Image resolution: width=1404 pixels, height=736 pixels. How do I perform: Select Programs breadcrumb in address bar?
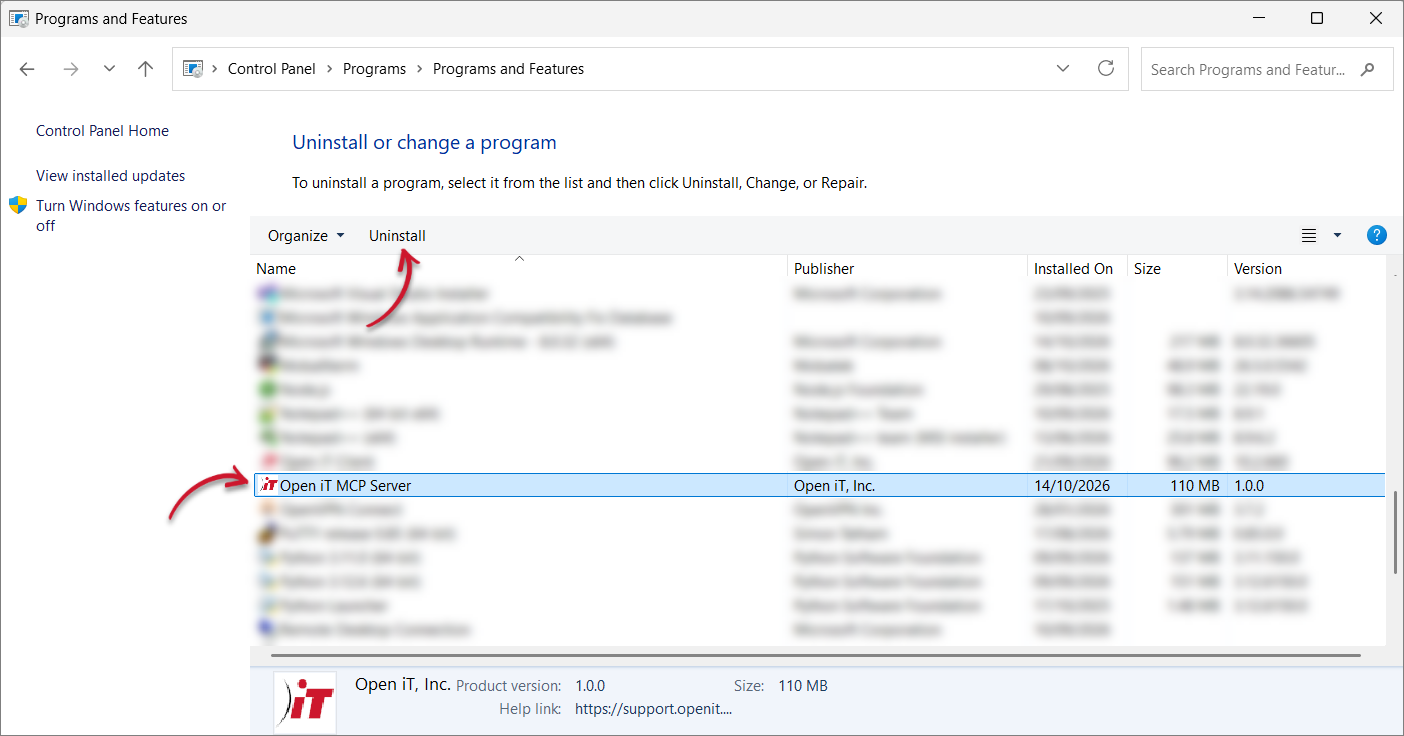[374, 69]
